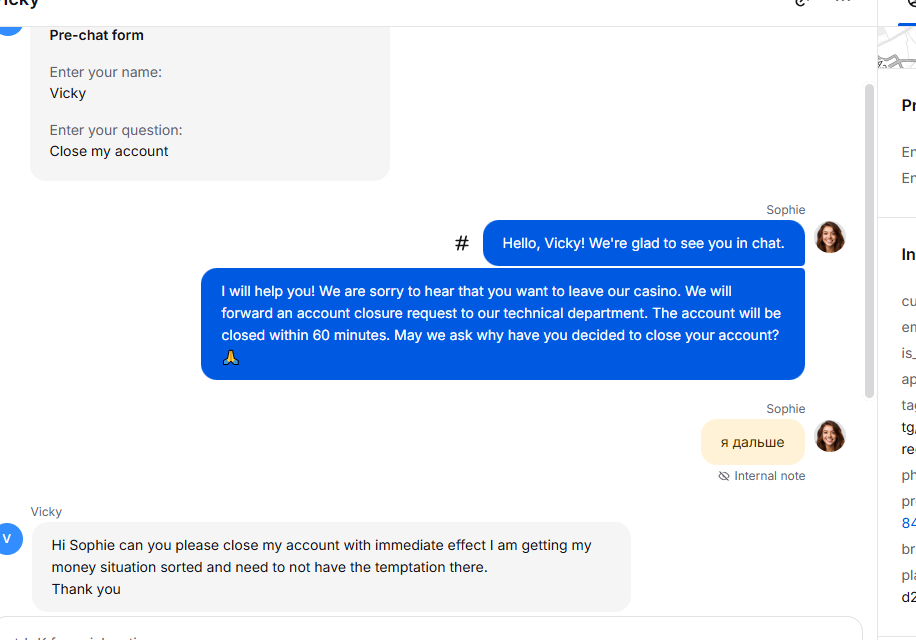Click the account closure reply bubble

point(502,324)
